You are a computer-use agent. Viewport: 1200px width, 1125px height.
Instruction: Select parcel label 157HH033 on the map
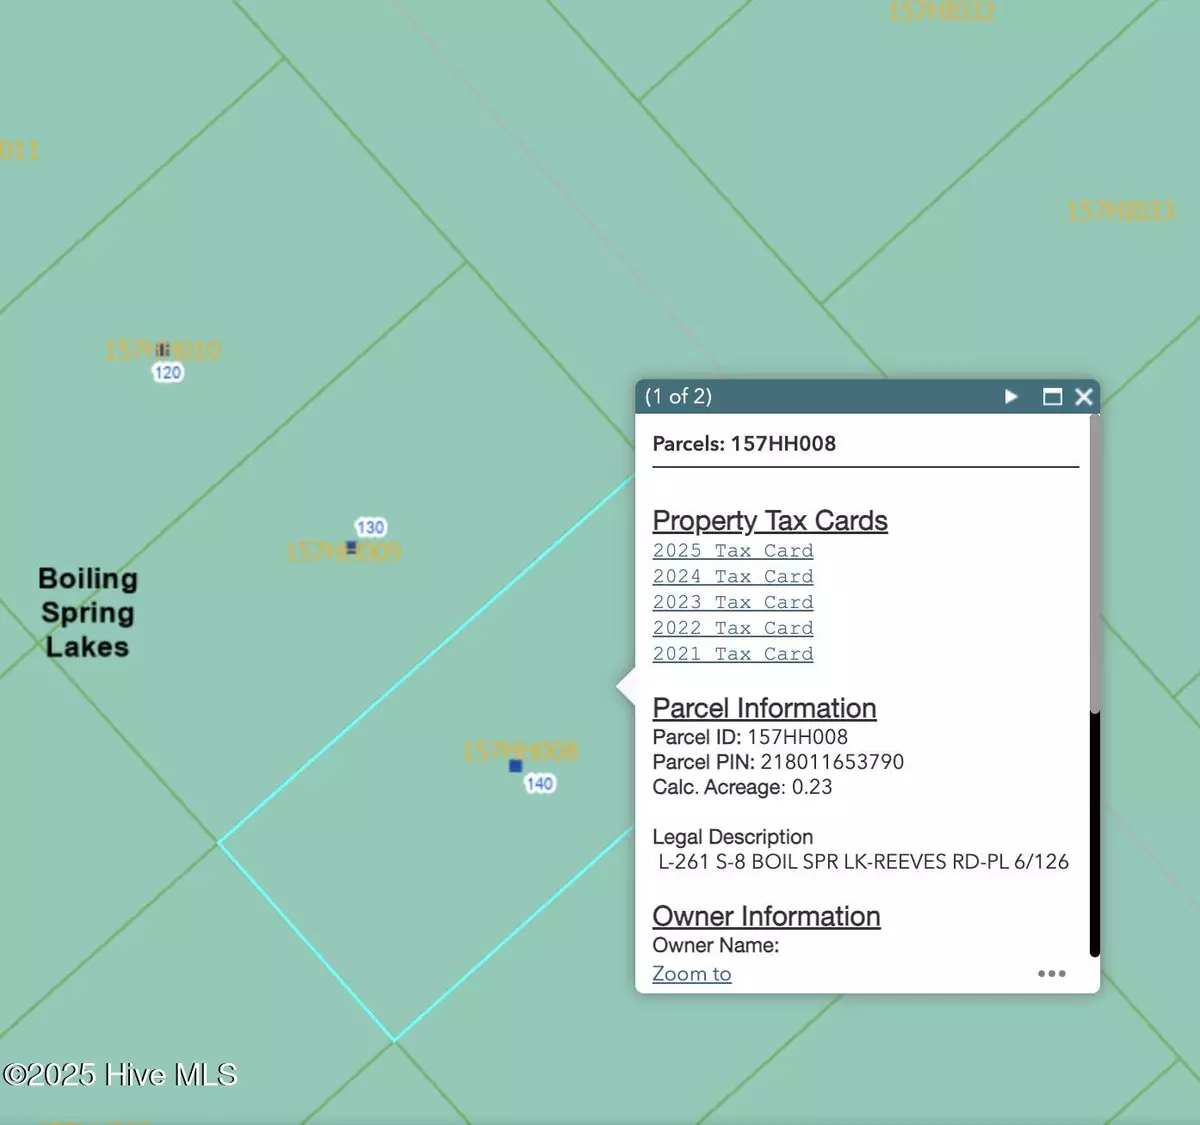(x=1120, y=212)
